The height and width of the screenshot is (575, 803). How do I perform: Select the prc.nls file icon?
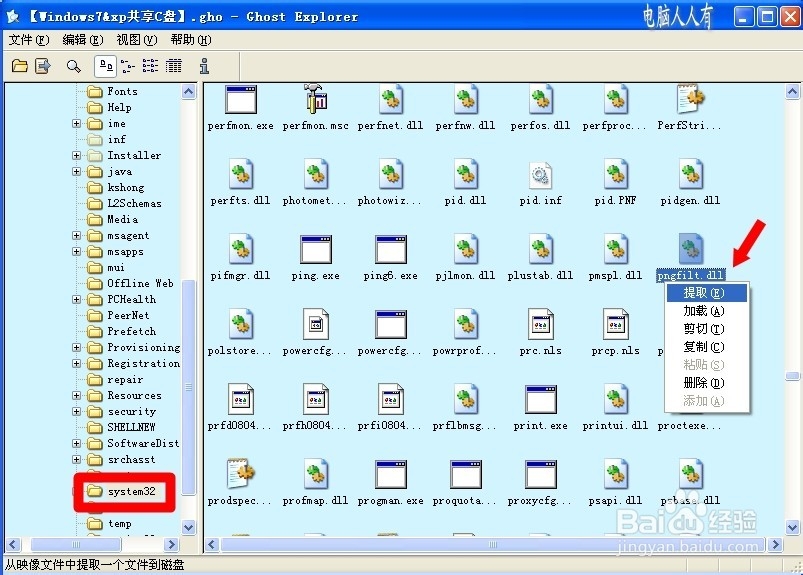tap(541, 324)
